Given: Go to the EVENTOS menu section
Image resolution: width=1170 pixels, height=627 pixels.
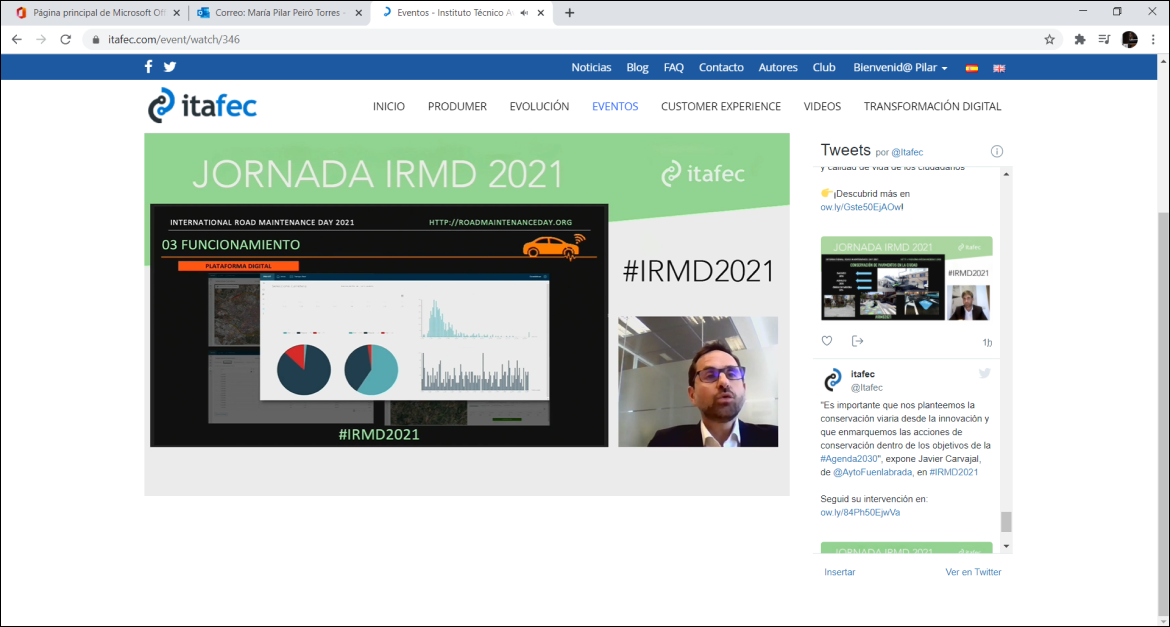Looking at the screenshot, I should pyautogui.click(x=615, y=106).
